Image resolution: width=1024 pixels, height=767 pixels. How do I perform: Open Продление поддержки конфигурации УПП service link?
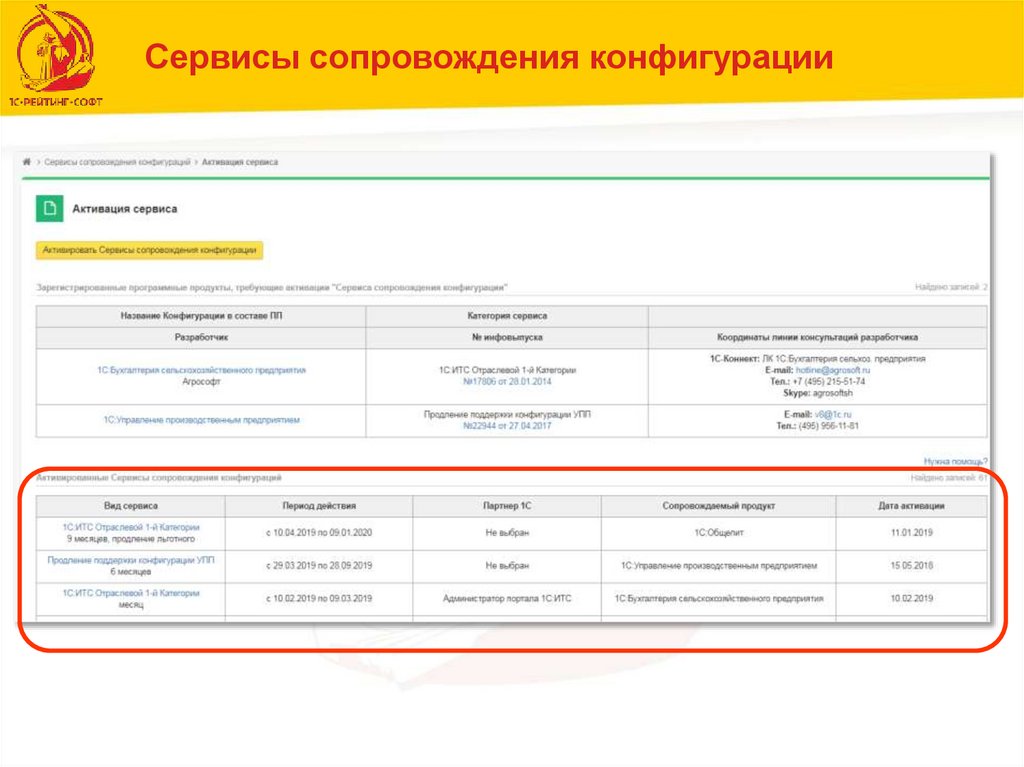point(131,561)
